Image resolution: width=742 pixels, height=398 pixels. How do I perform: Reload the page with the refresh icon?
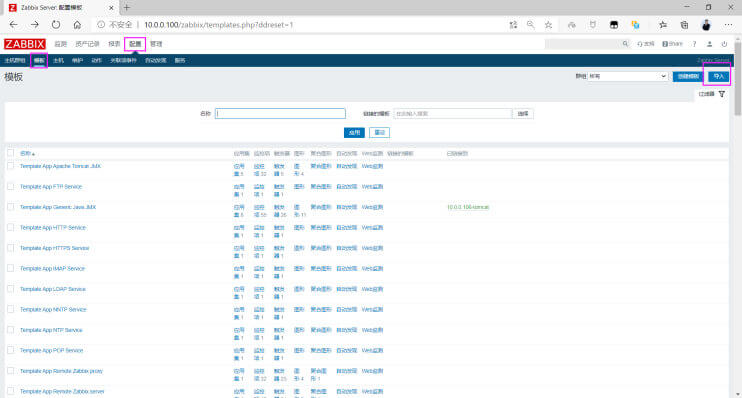tap(56, 25)
